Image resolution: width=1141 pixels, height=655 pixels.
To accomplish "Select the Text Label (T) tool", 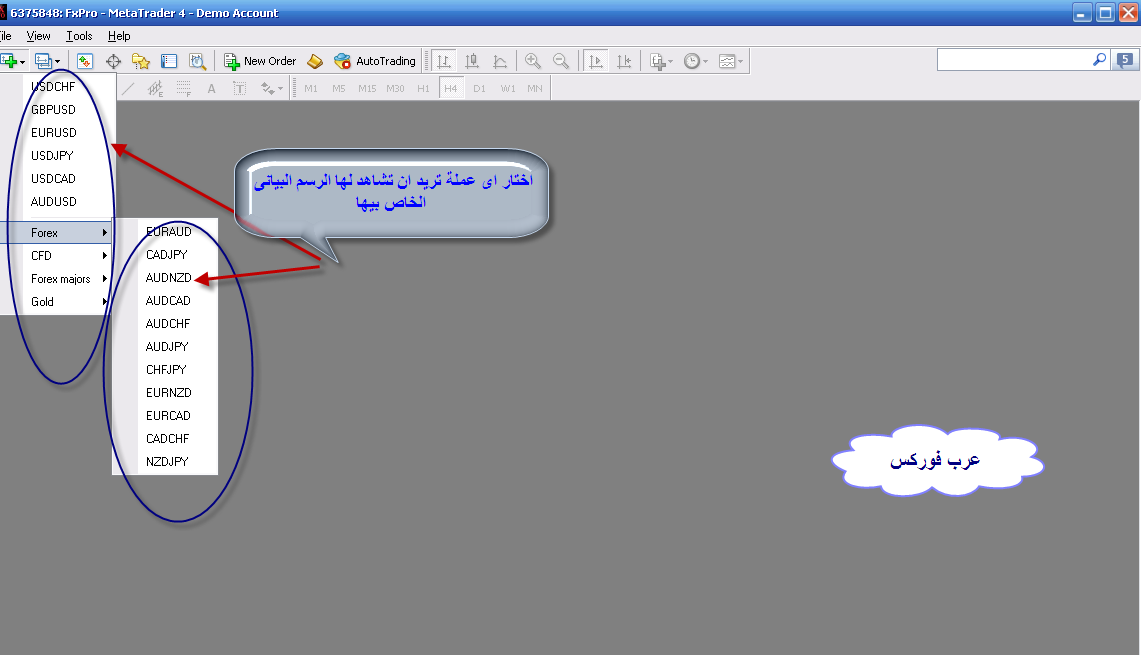I will click(x=239, y=89).
